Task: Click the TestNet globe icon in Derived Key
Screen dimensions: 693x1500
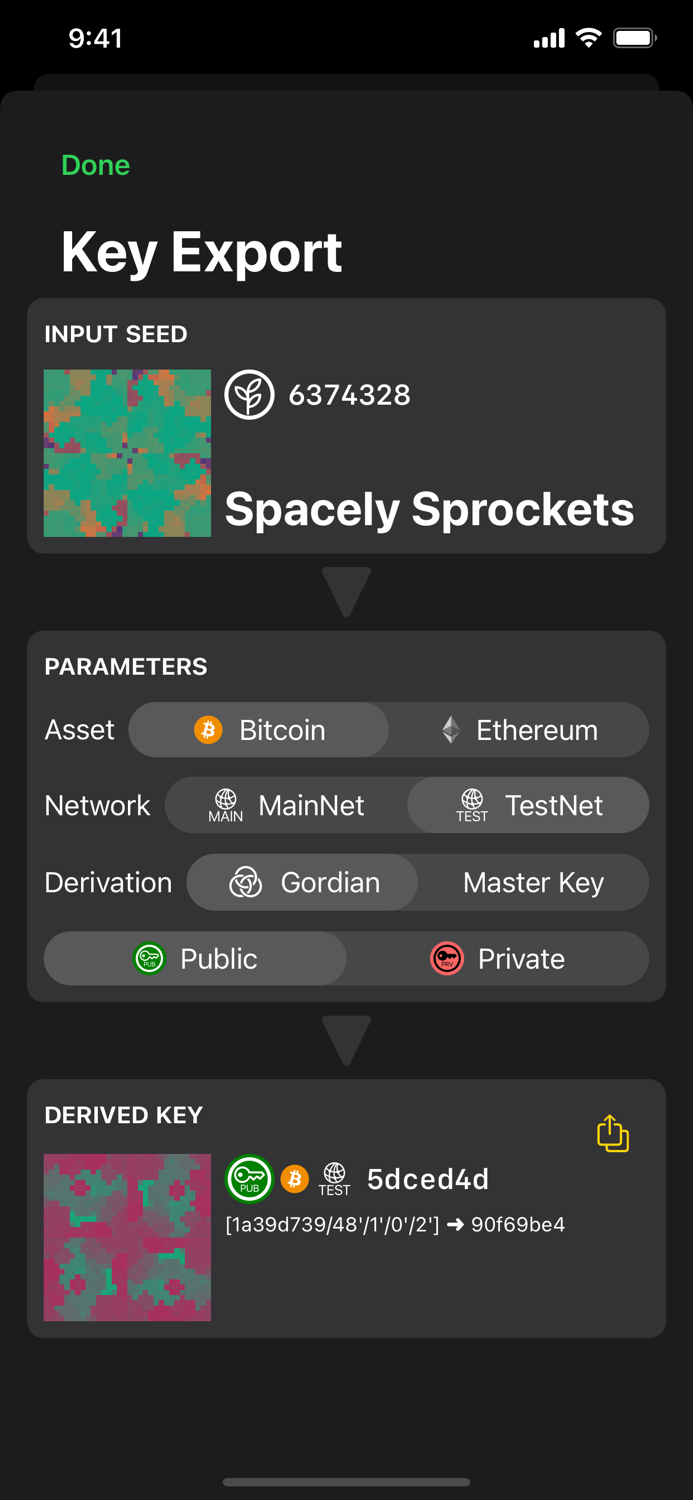Action: [335, 1179]
